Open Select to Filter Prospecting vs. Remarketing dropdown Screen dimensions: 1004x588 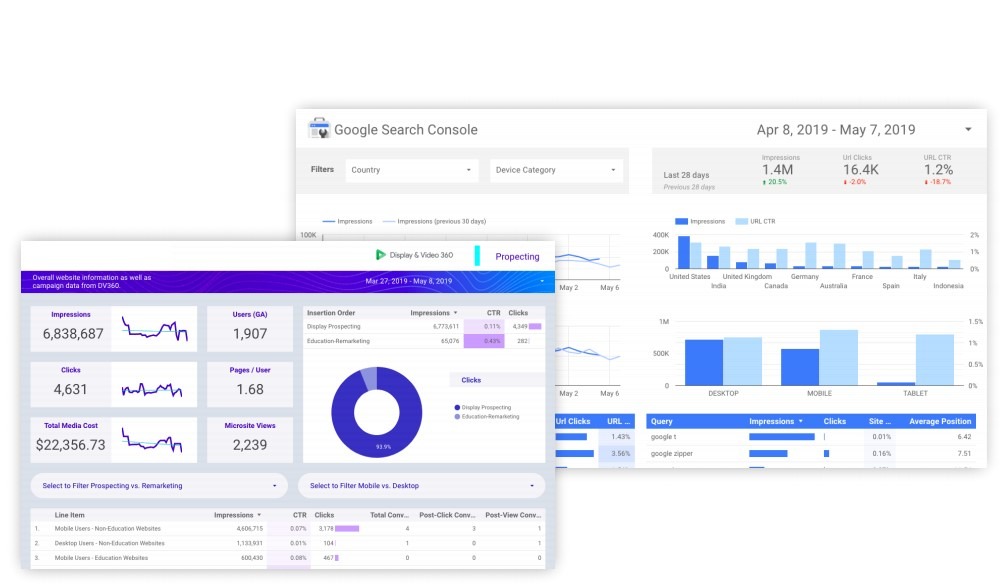[159, 486]
